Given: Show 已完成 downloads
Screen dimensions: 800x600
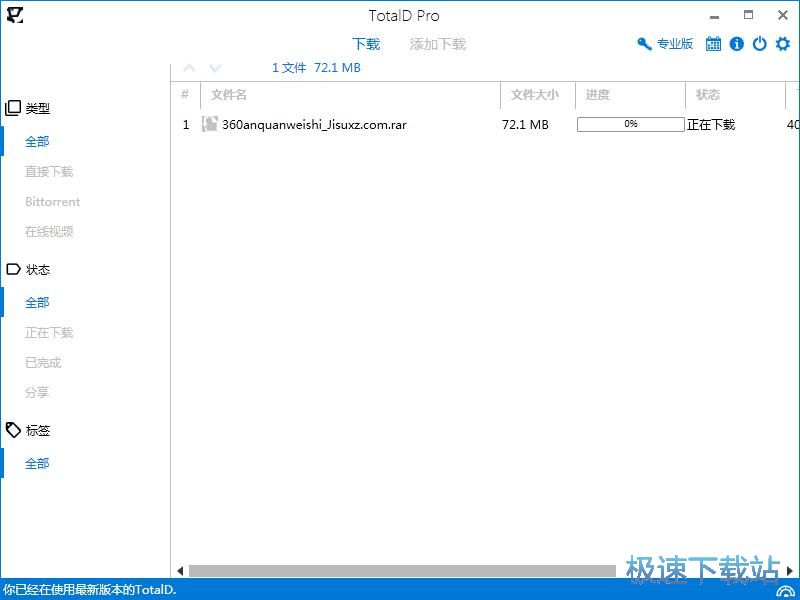Looking at the screenshot, I should pyautogui.click(x=43, y=363).
